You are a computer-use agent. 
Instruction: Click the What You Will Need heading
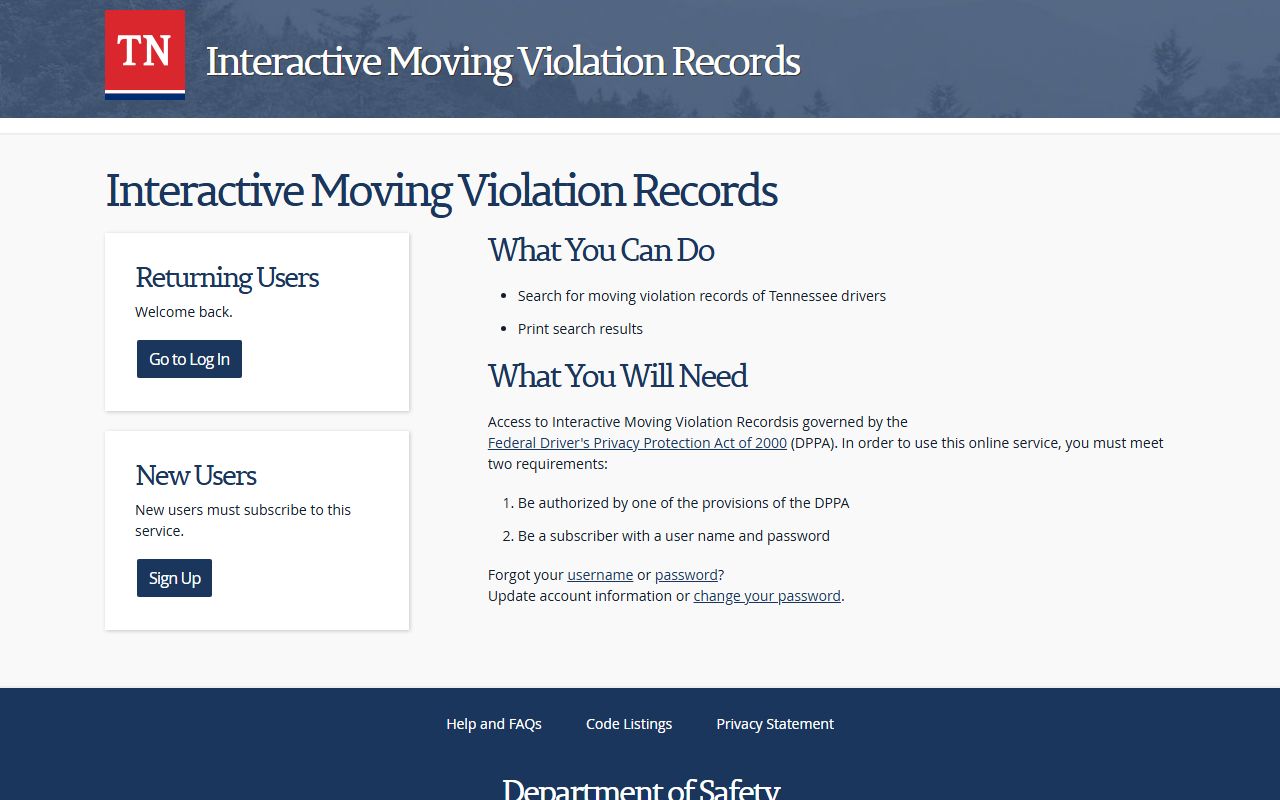[x=618, y=376]
